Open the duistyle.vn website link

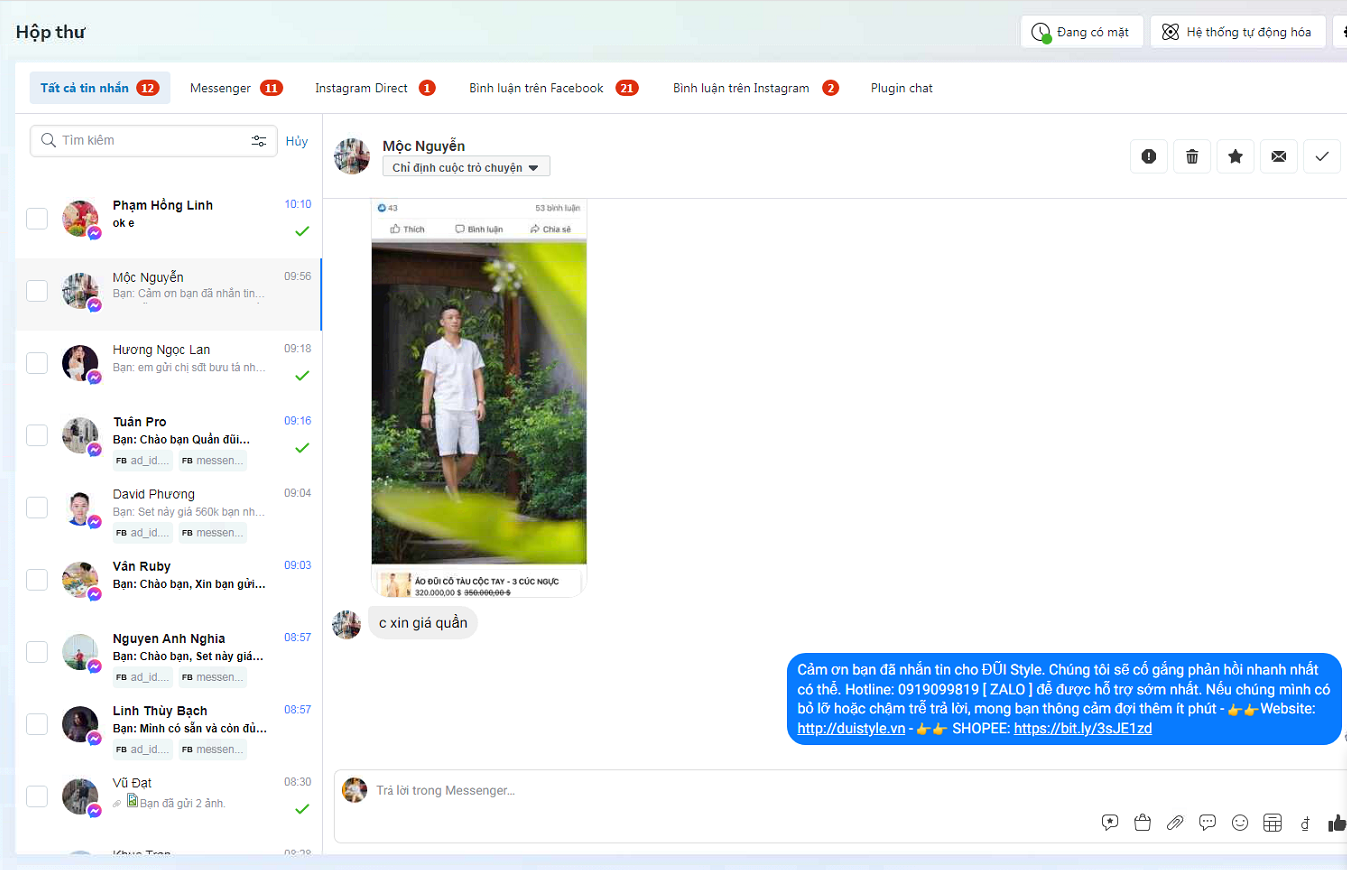[851, 728]
